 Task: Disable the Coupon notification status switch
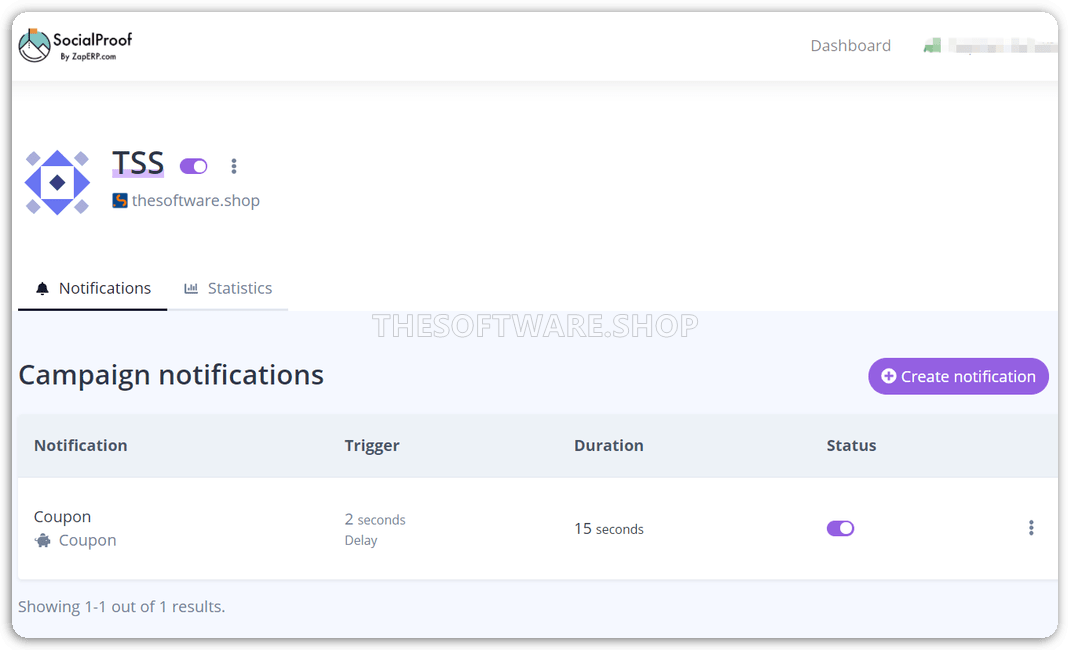(x=840, y=528)
